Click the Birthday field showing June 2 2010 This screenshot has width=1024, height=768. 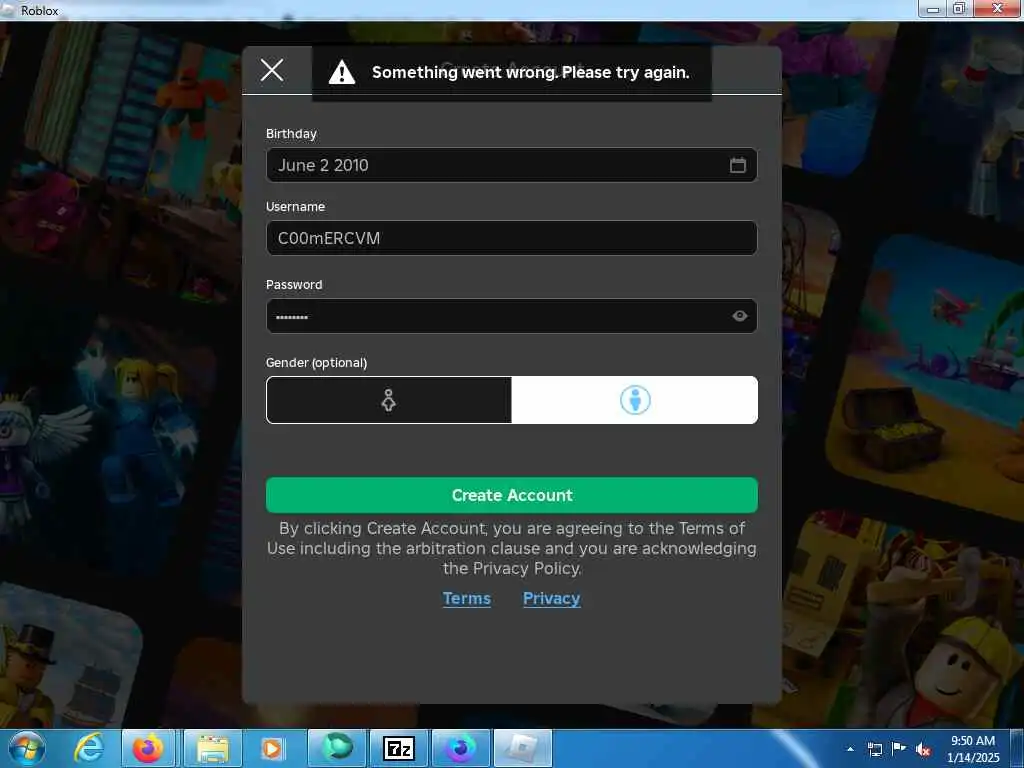click(511, 165)
